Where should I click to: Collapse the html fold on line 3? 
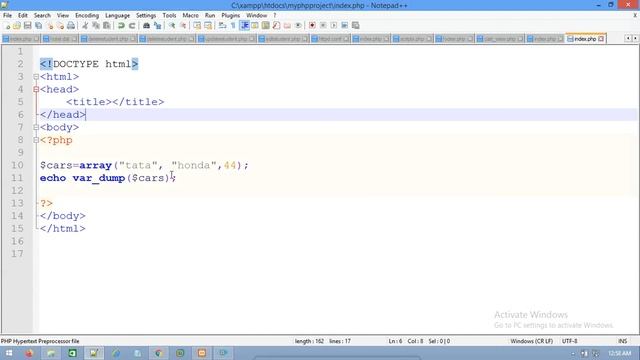[36, 77]
